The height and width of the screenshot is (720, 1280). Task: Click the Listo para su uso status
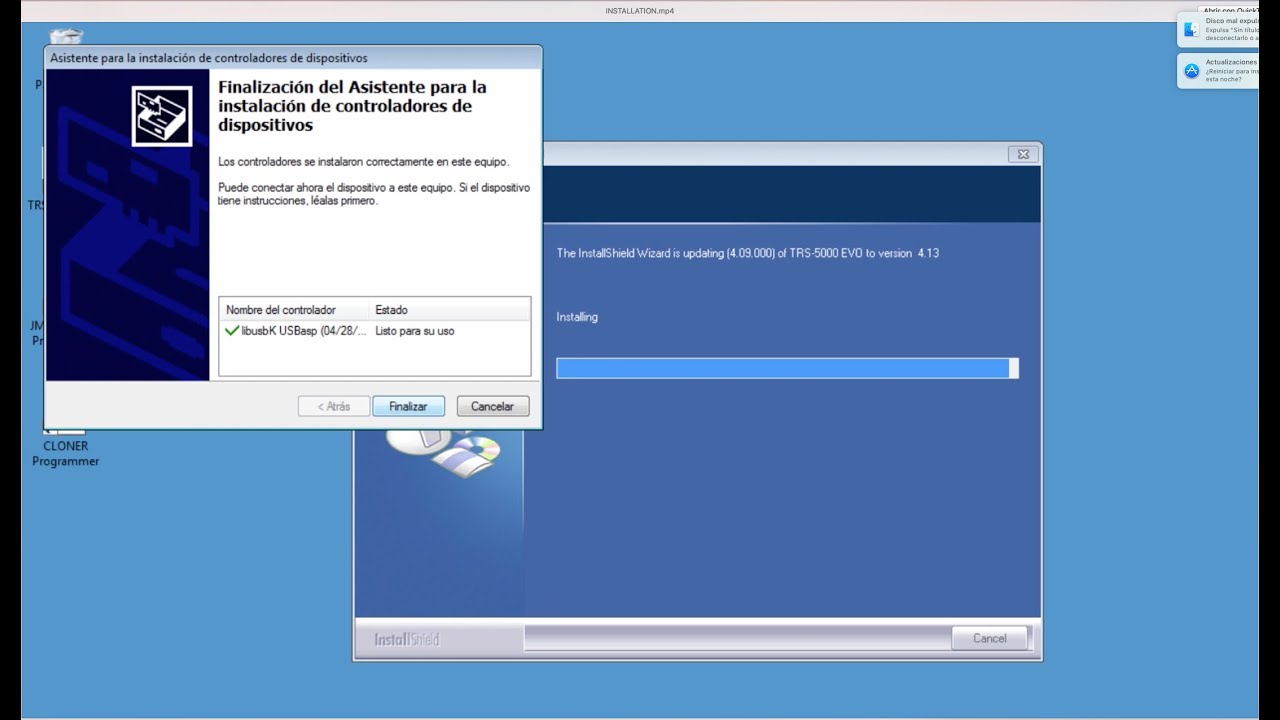[415, 331]
